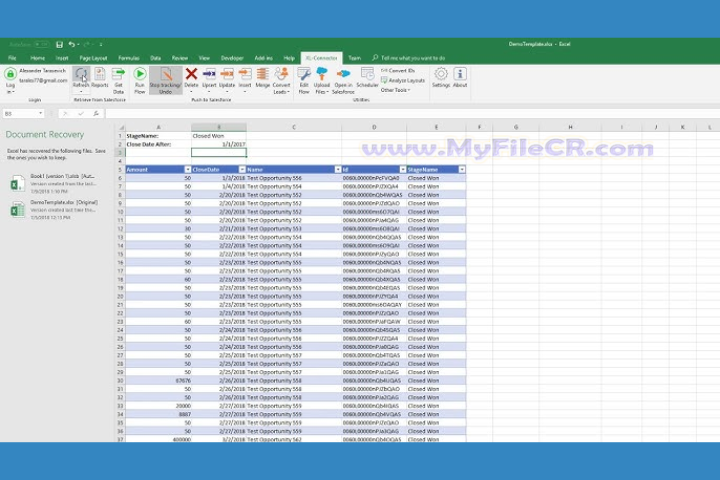Click the Update icon
The width and height of the screenshot is (720, 480).
coord(227,74)
